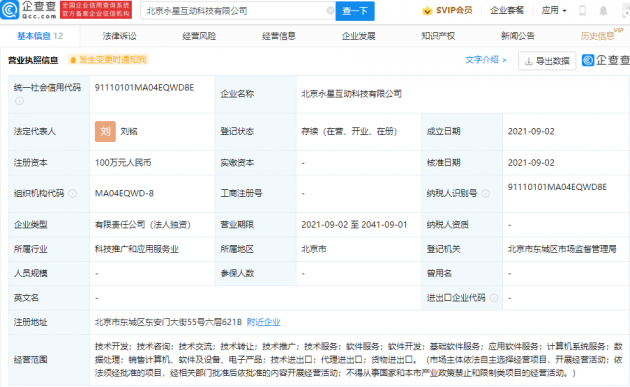The image size is (630, 387).
Task: Open the 经营风险 tab
Action: tap(199, 36)
